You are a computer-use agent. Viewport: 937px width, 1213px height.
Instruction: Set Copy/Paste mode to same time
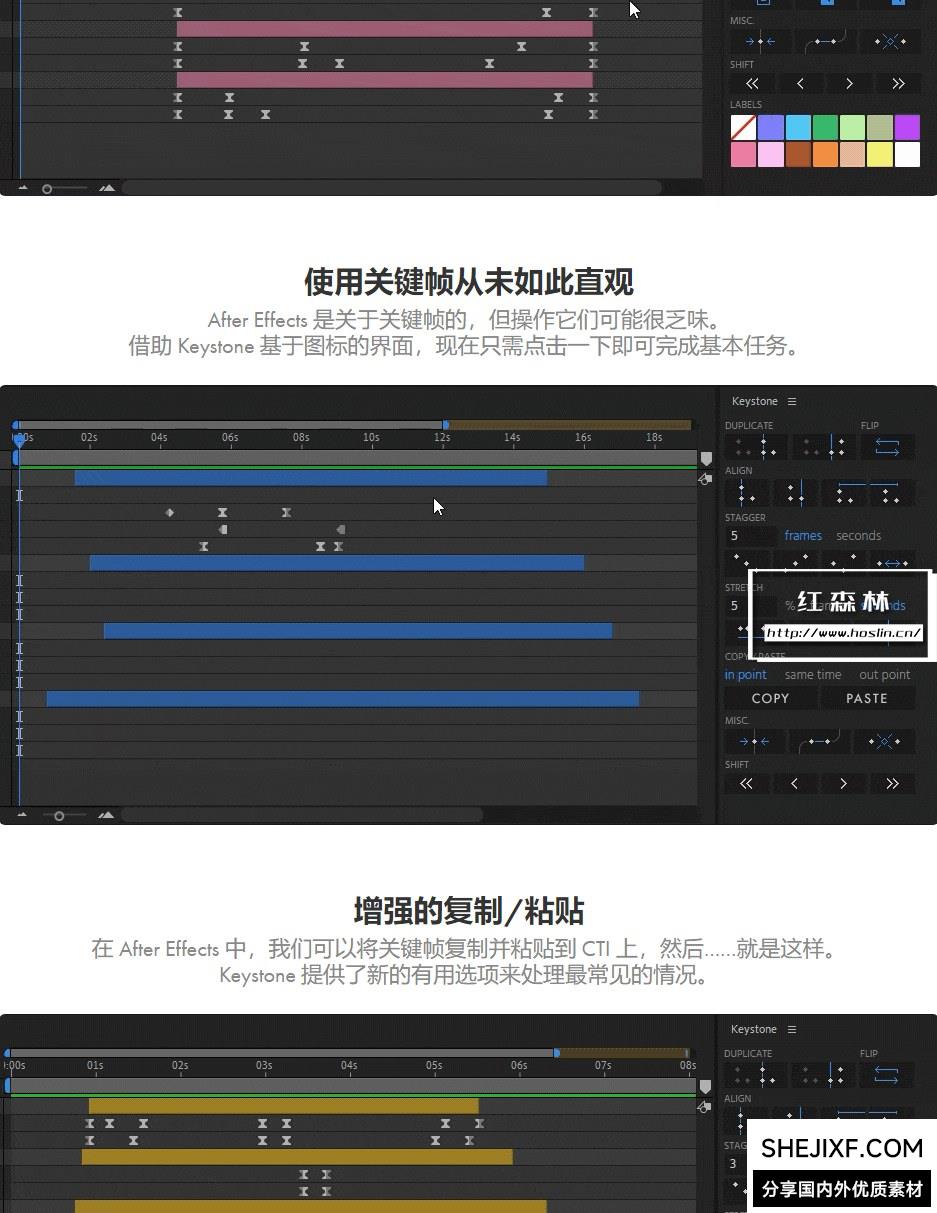tap(814, 674)
